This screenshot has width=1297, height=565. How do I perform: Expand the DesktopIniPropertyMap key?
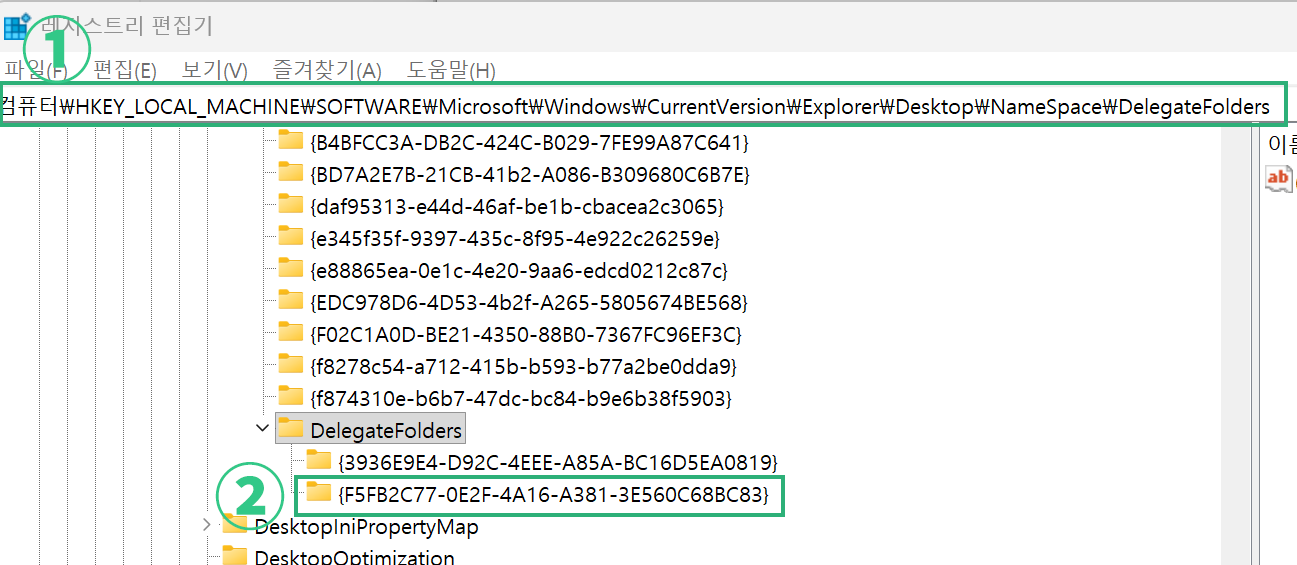[x=207, y=525]
